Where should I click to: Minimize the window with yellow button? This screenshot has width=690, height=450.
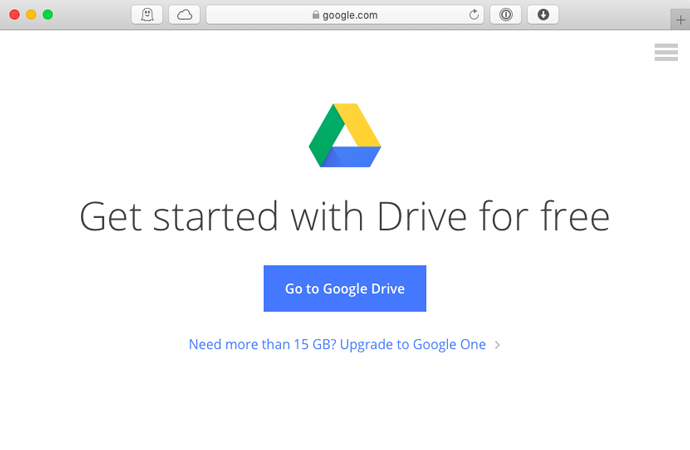click(31, 15)
